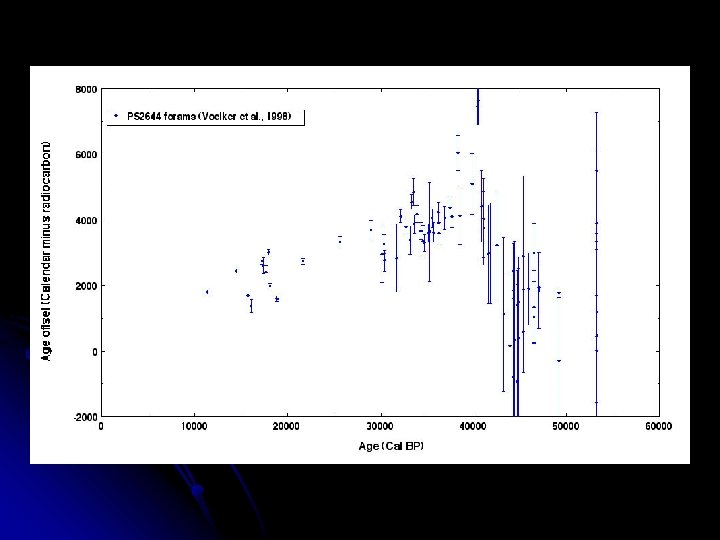Image resolution: width=720 pixels, height=540 pixels.
Task: Click the x-axis tick label '20000'
Action: [x=287, y=426]
